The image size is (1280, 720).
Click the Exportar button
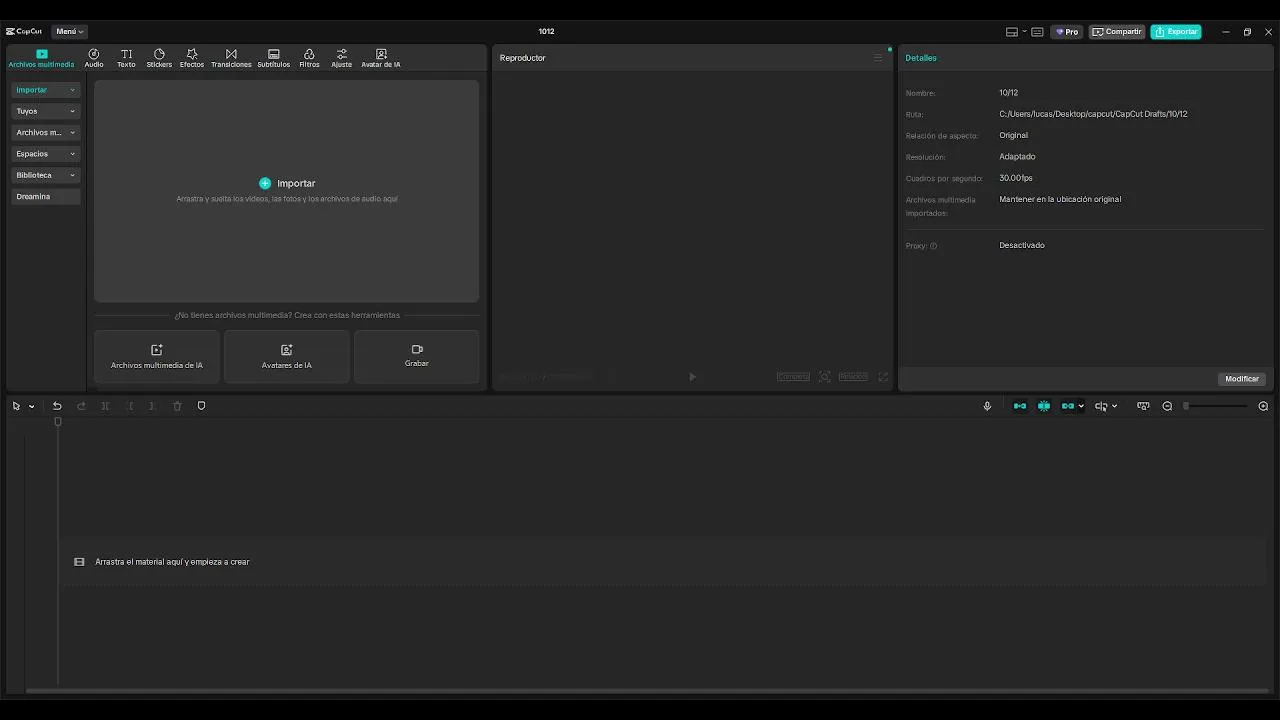(1176, 32)
